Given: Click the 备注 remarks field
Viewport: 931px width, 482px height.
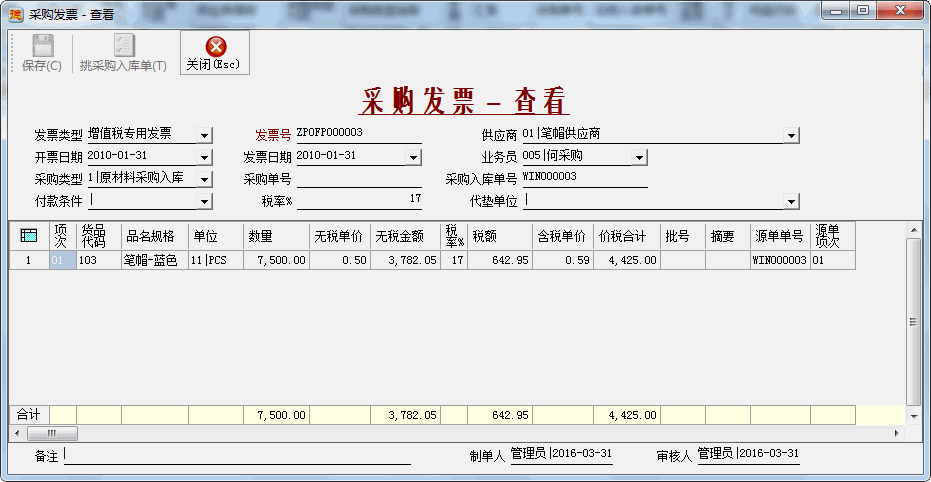Looking at the screenshot, I should 237,455.
